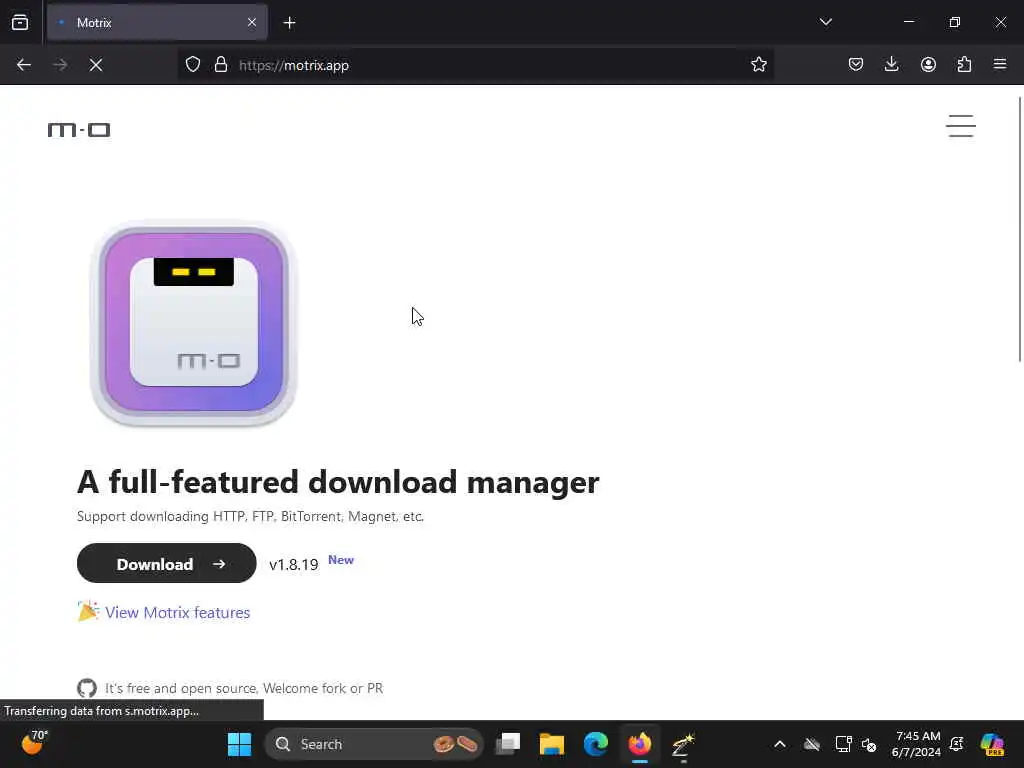Open the GitHub icon link
The image size is (1024, 768).
click(x=87, y=688)
